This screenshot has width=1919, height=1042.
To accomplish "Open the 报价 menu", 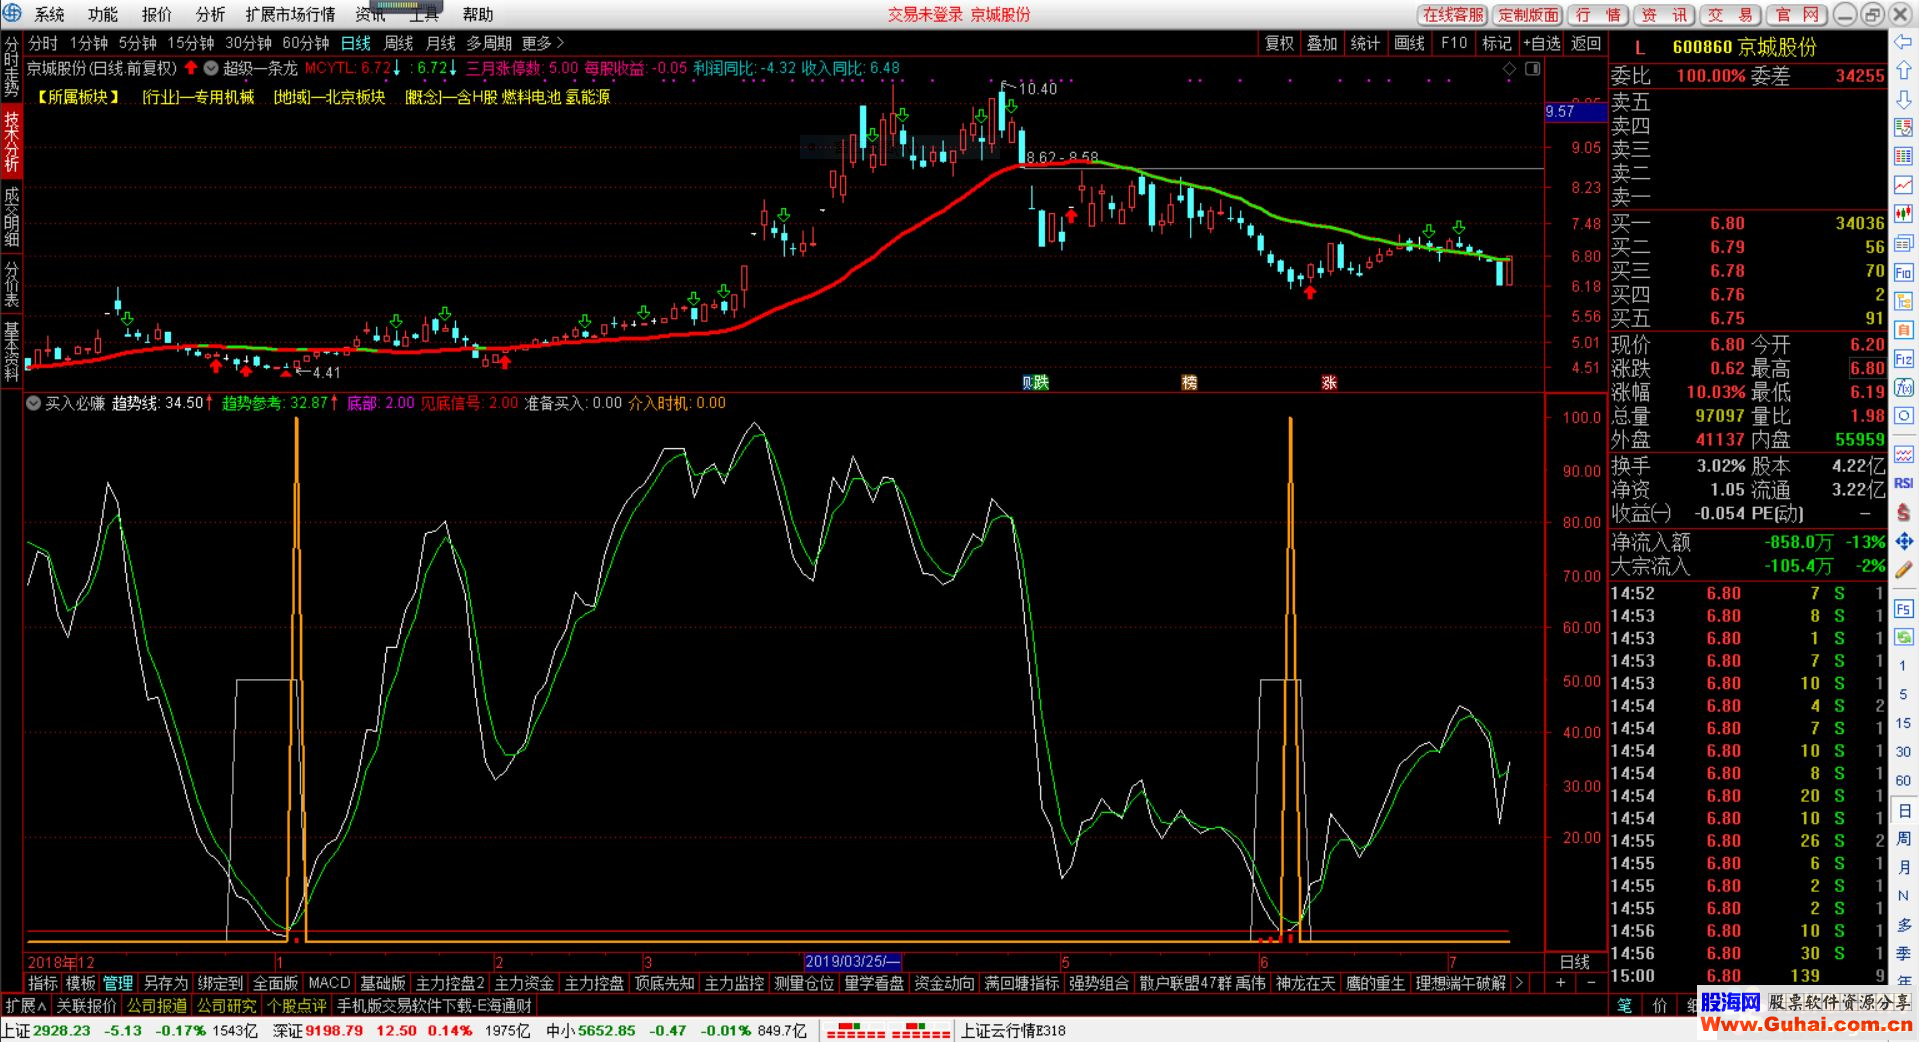I will click(156, 14).
